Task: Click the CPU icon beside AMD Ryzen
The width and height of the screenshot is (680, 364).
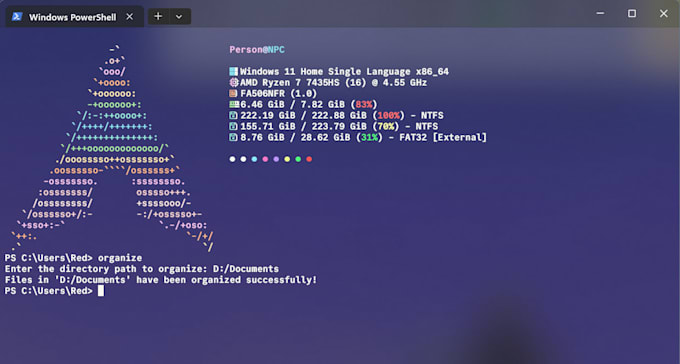Action: click(x=234, y=82)
